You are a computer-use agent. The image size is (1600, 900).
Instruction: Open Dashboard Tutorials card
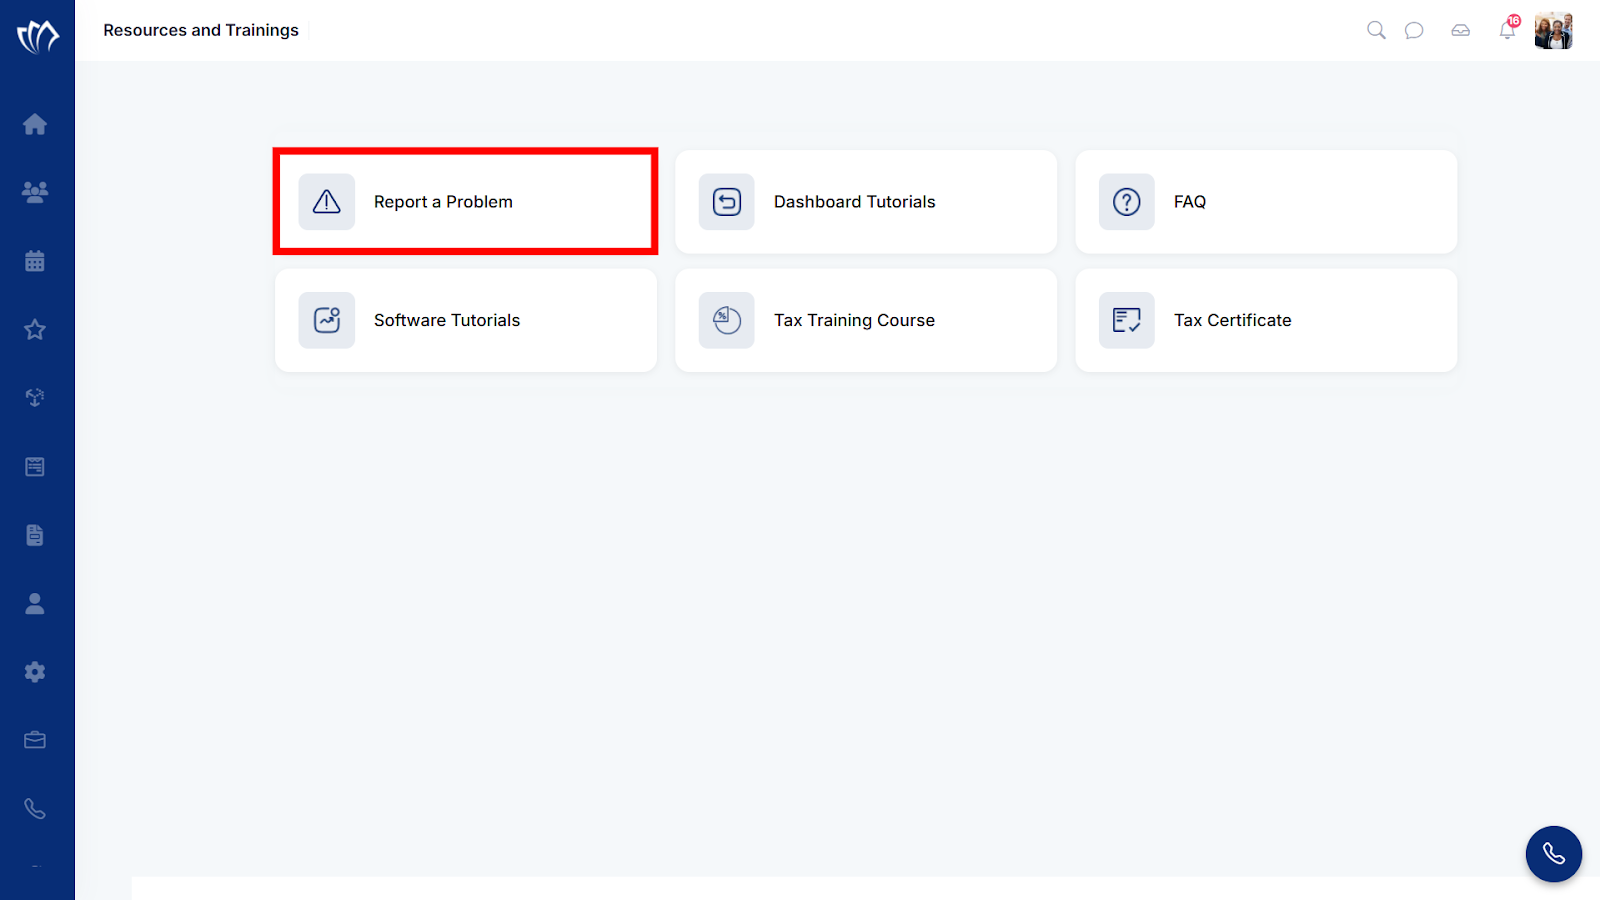coord(866,202)
